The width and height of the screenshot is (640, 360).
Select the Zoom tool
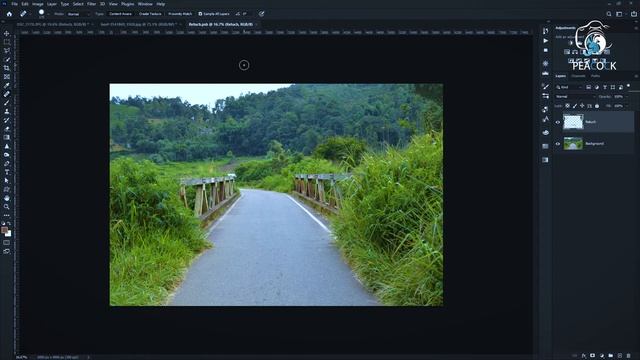(7, 207)
